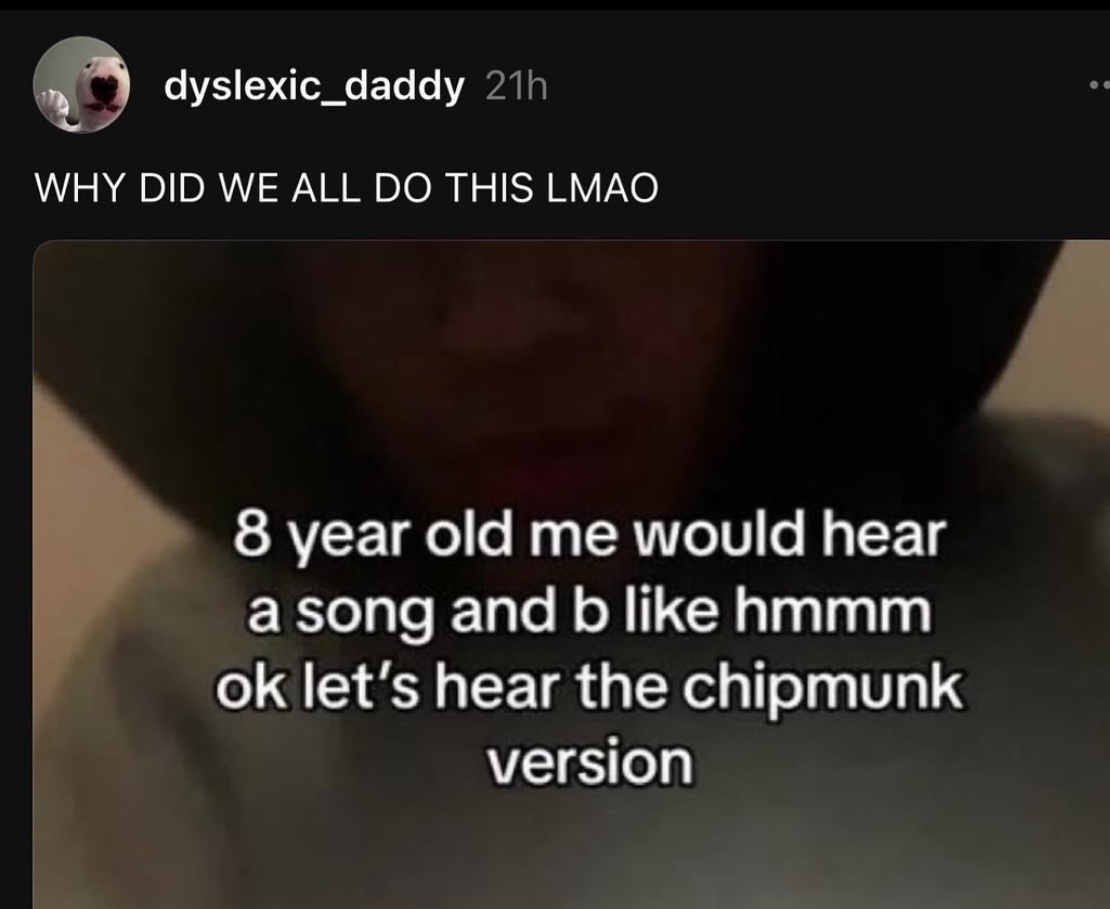Viewport: 1110px width, 909px height.
Task: Visit the dyslexic_daddy username link
Action: [x=314, y=86]
